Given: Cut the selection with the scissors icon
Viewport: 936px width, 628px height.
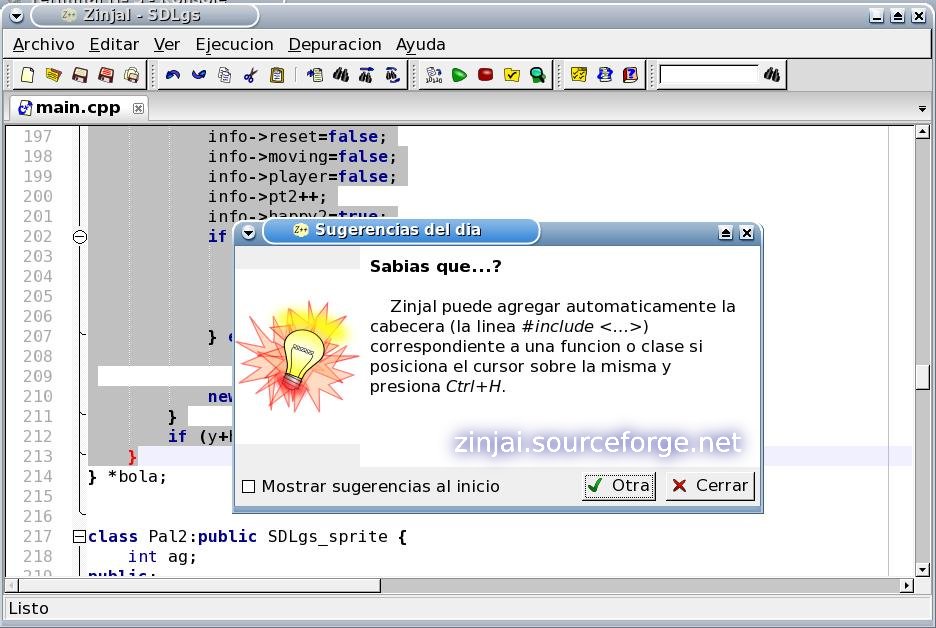Looking at the screenshot, I should pos(251,75).
